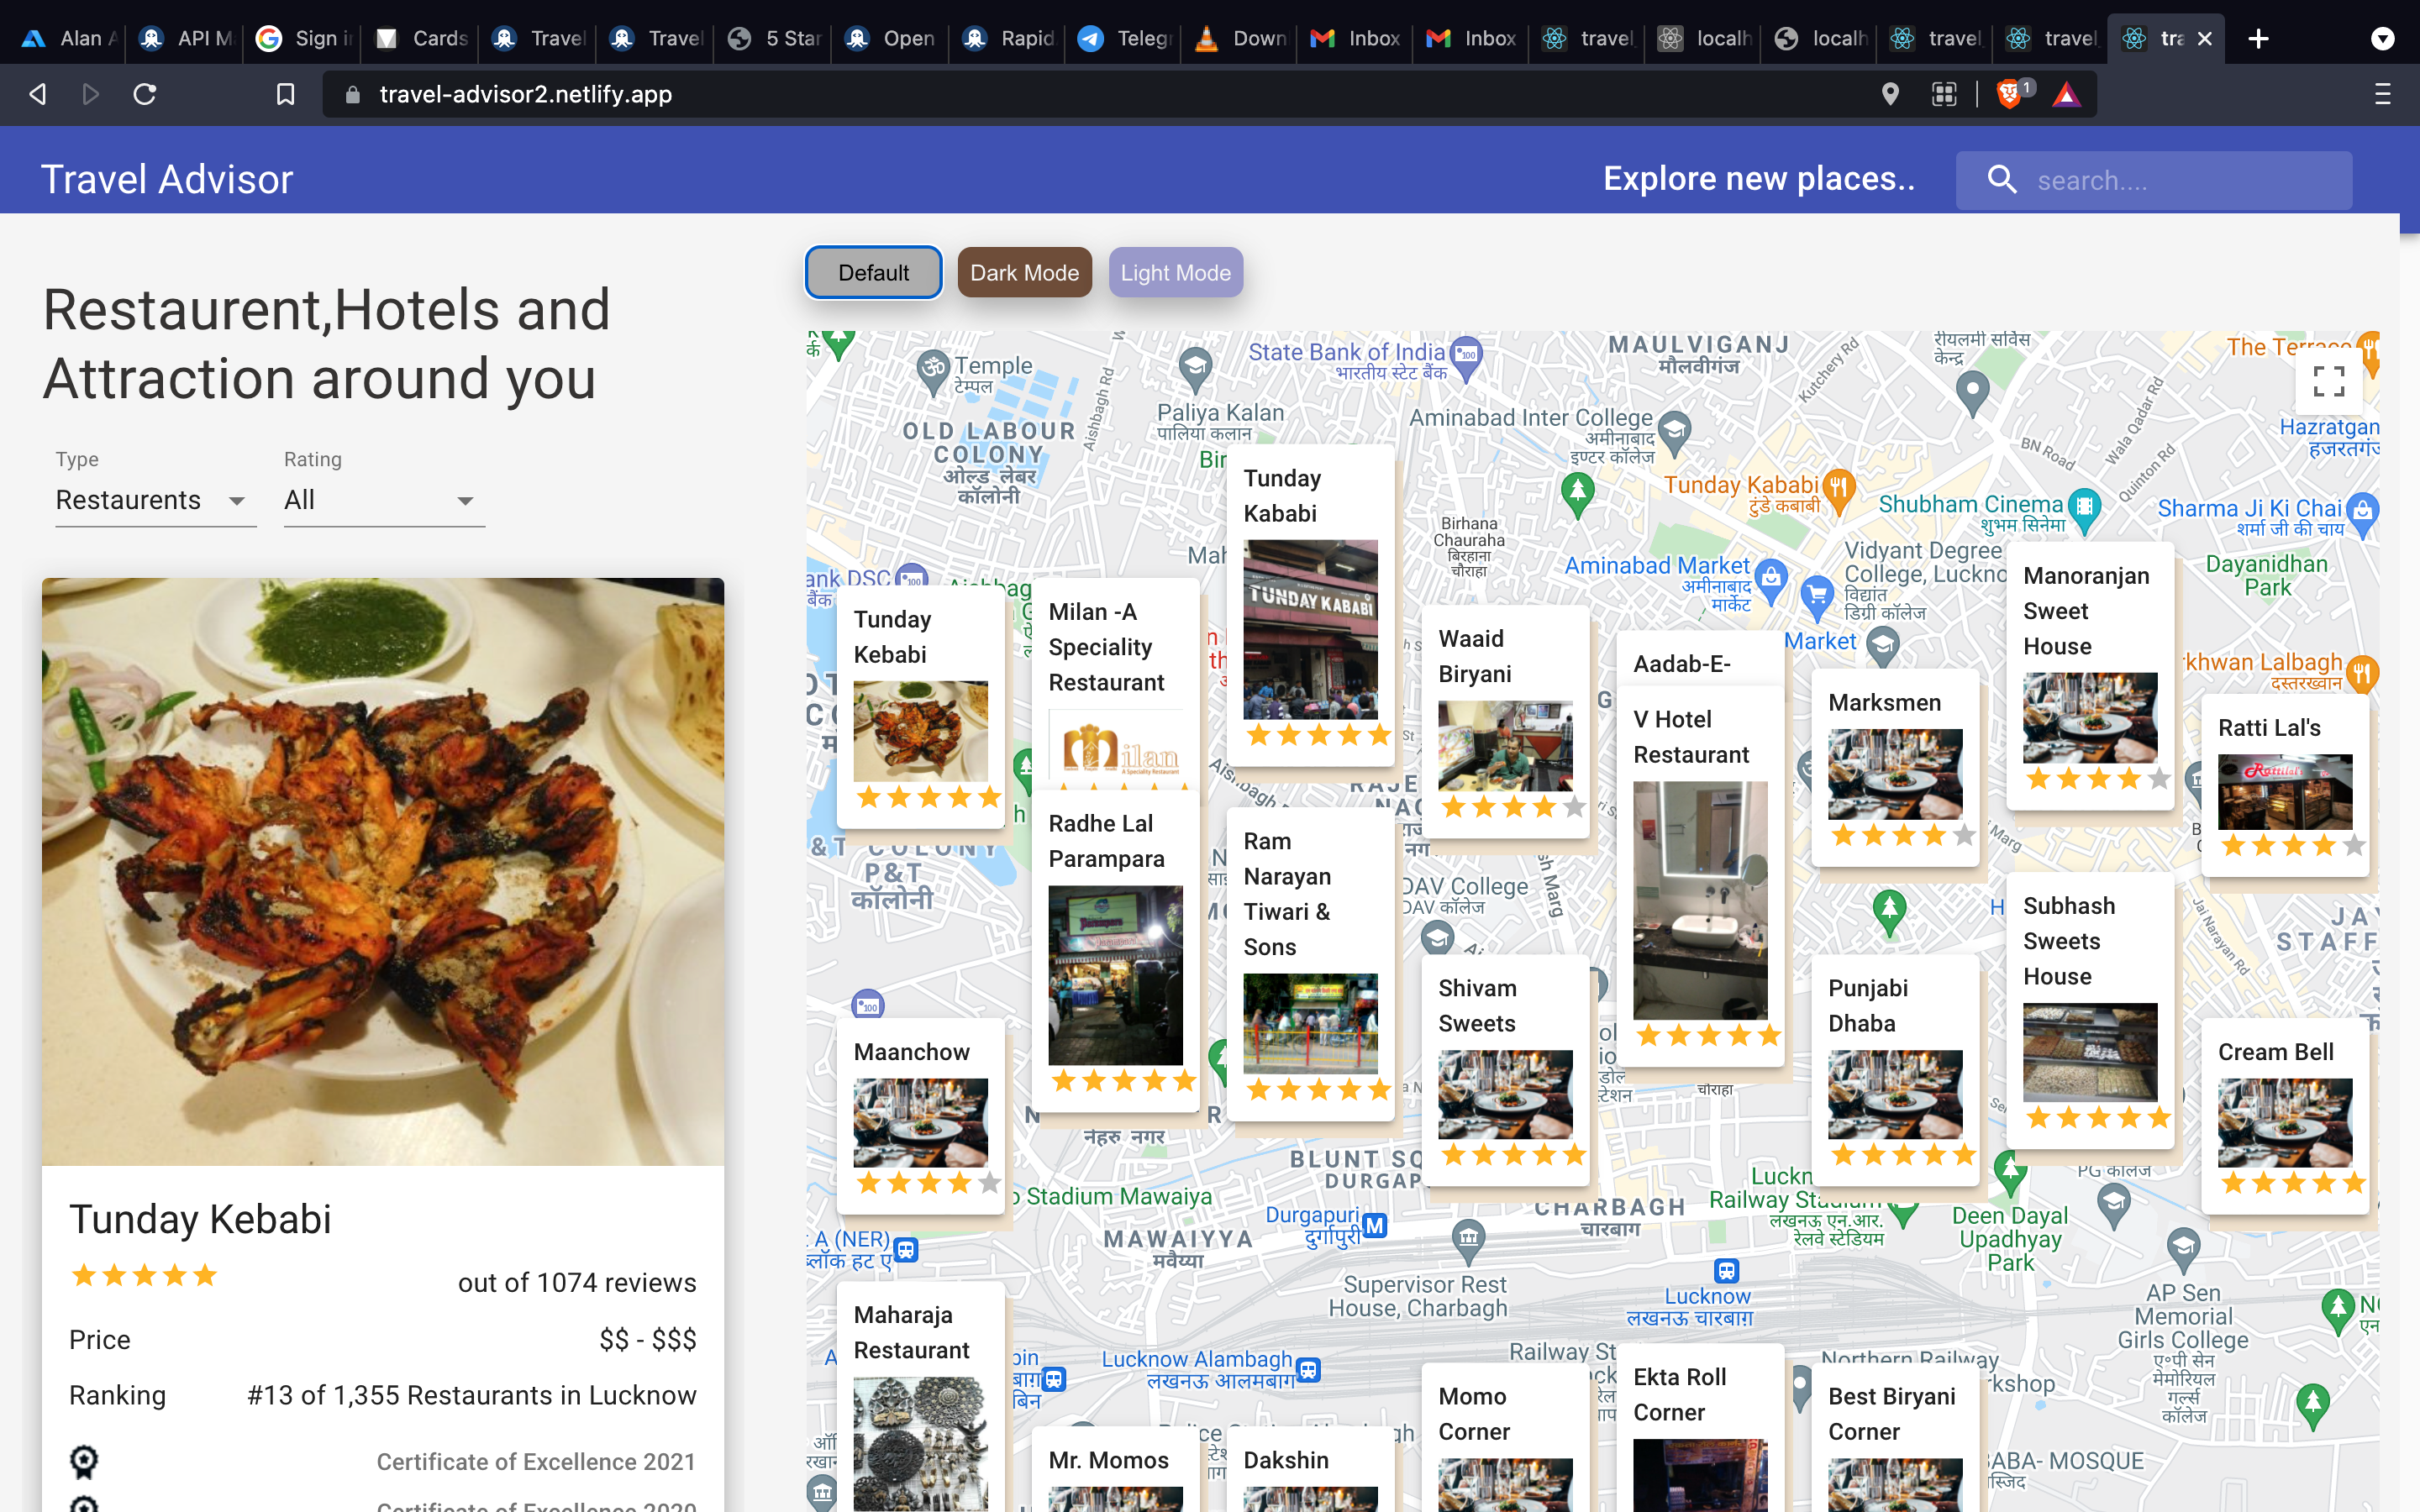
Task: Click the browser back arrow
Action: click(x=38, y=94)
